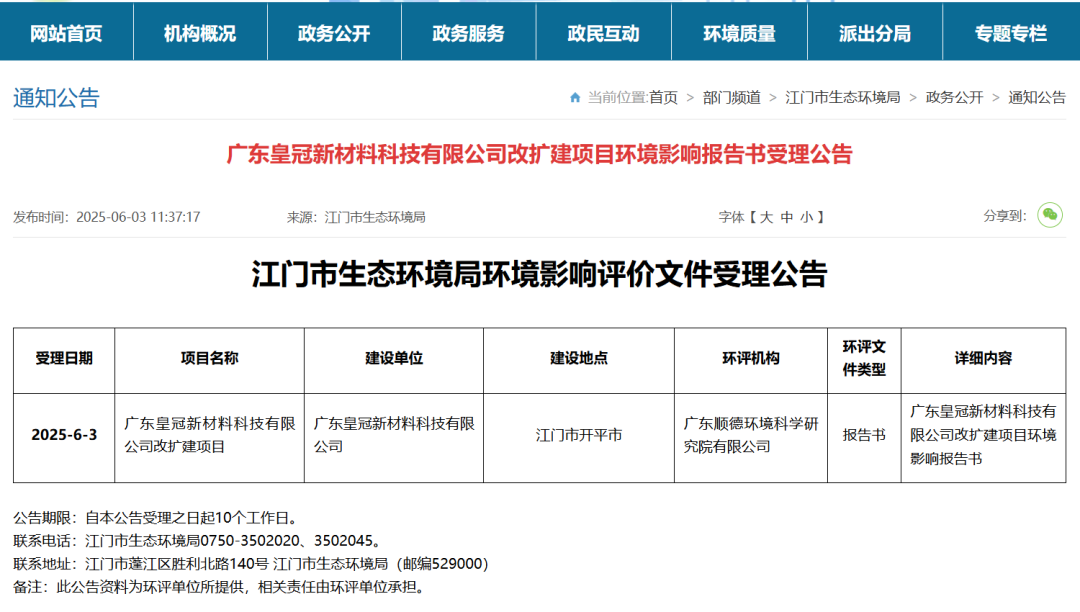Select the 政民互动 navigation item

coord(605,31)
